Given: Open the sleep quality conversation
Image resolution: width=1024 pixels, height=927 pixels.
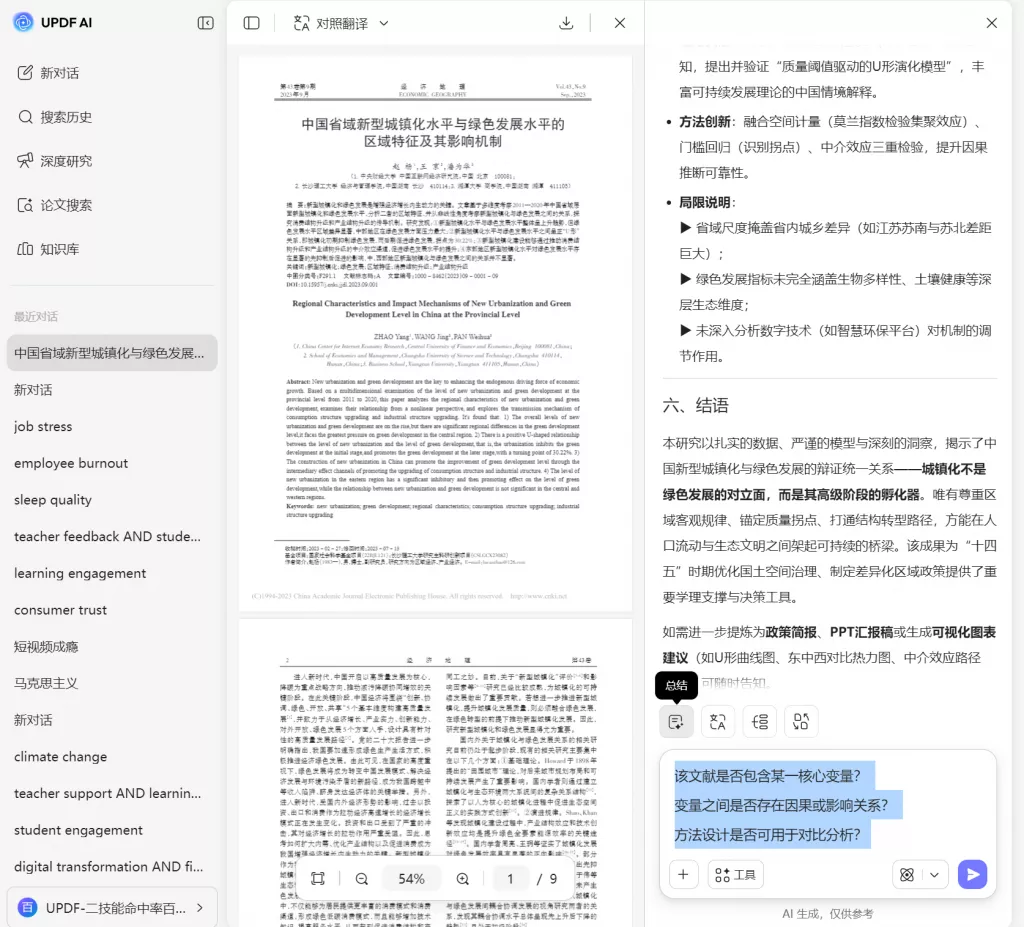Looking at the screenshot, I should (x=53, y=500).
